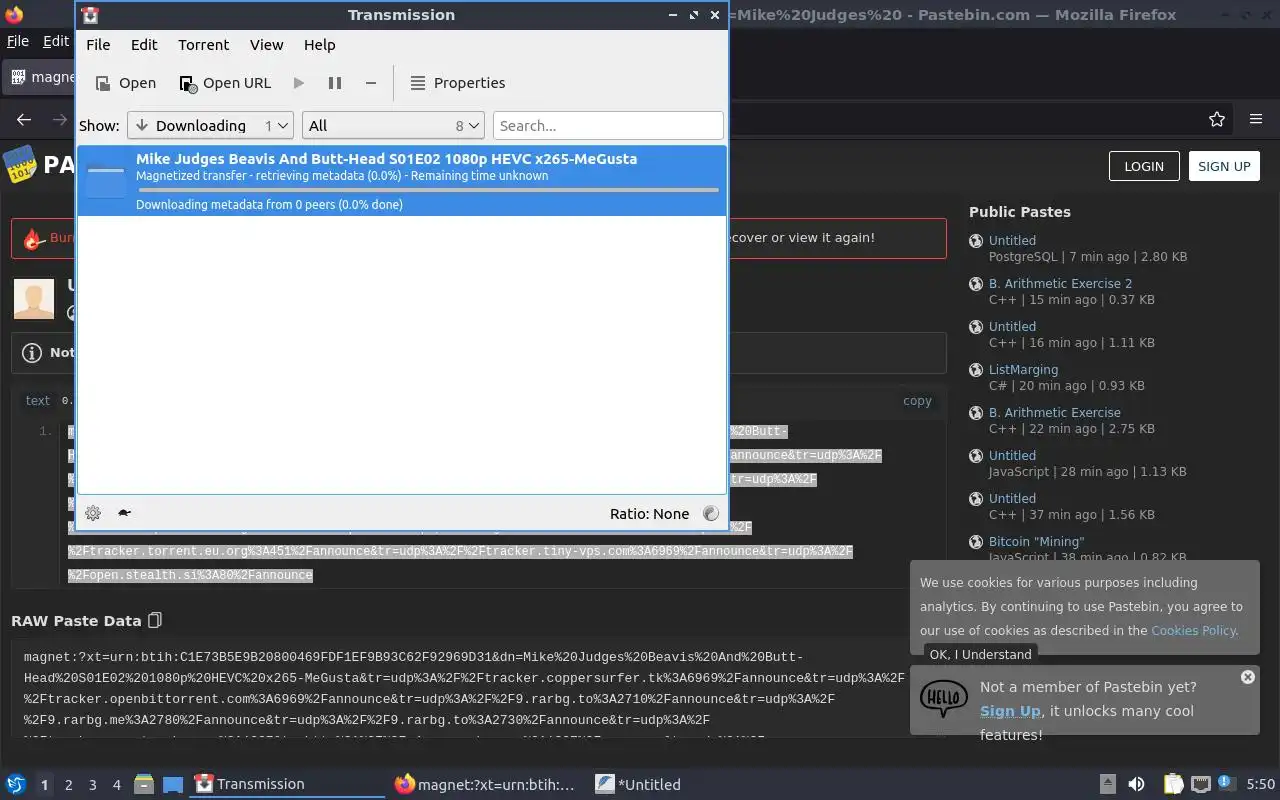Image resolution: width=1280 pixels, height=800 pixels.
Task: Go back in Firefox
Action: coord(24,119)
